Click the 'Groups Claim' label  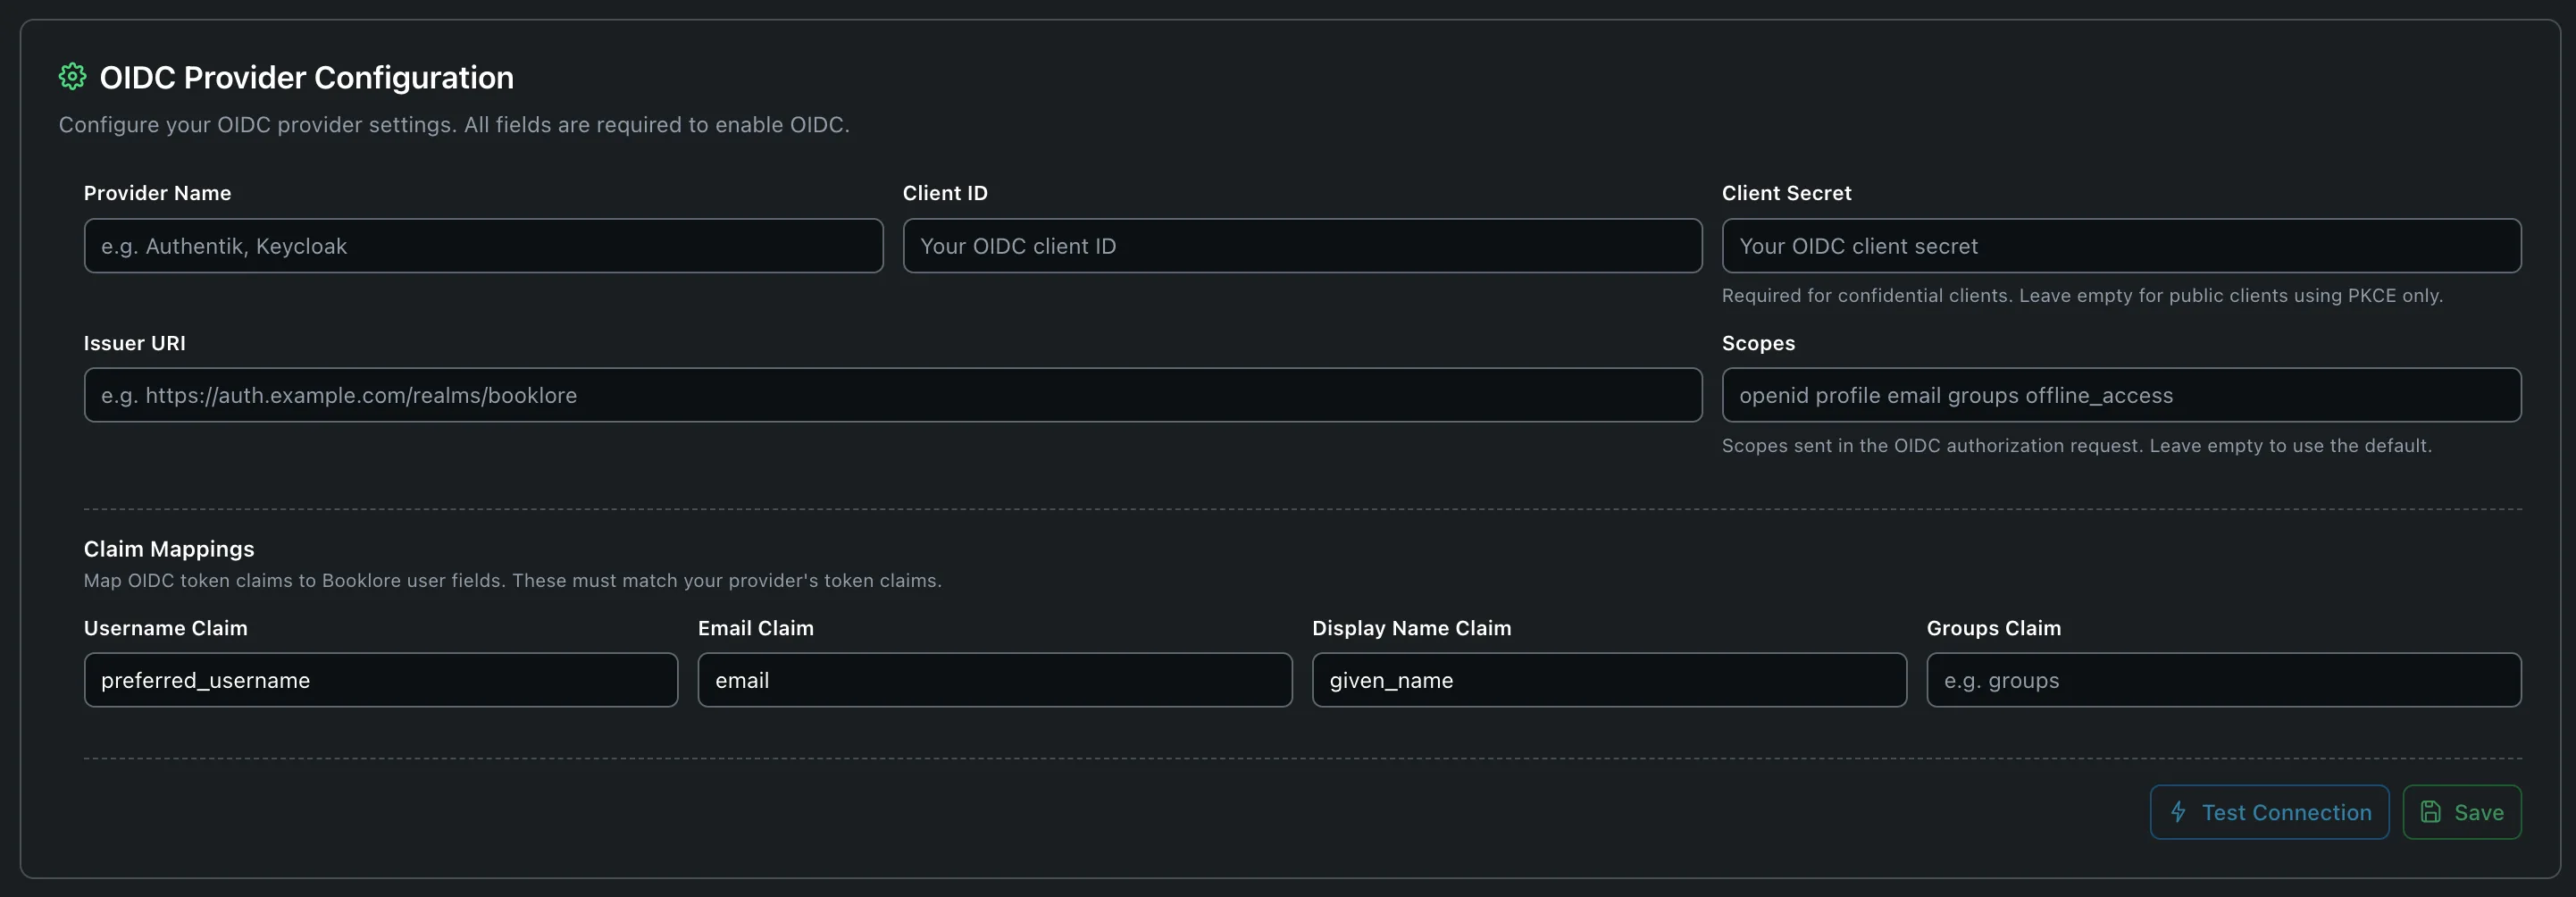click(1993, 628)
